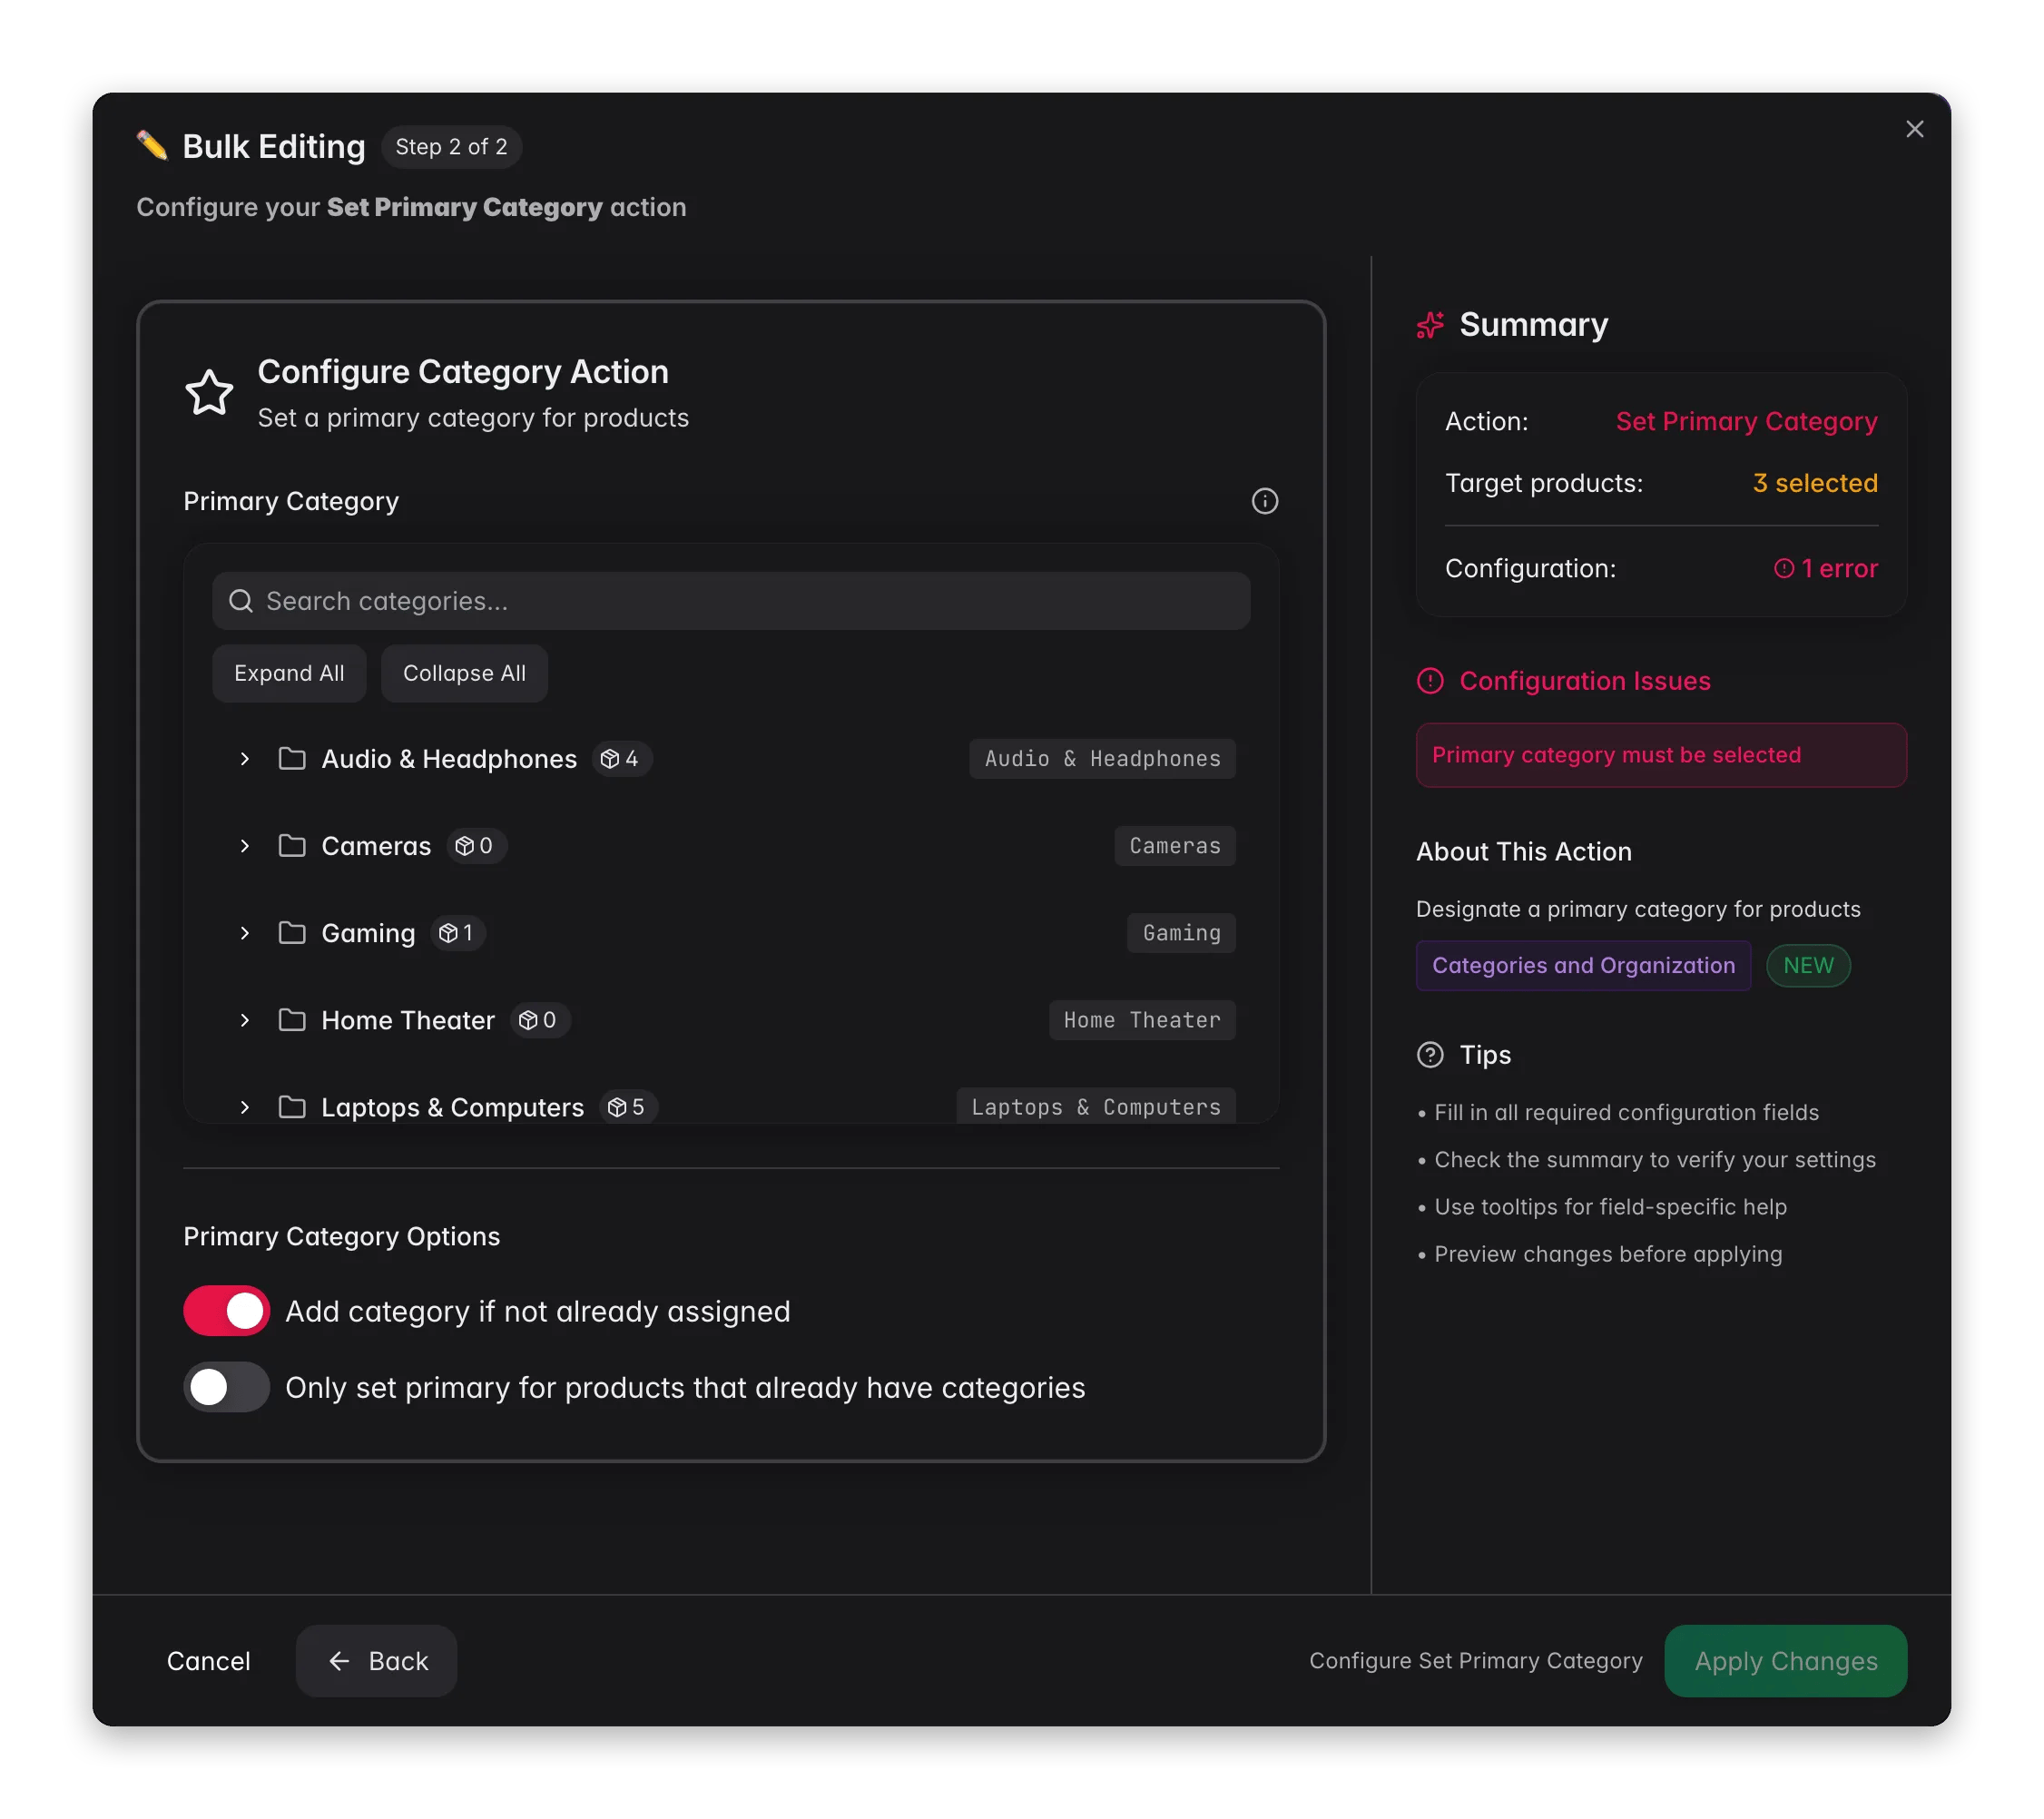The image size is (2044, 1819).
Task: Click the left arrow icon in Back button
Action: pyautogui.click(x=339, y=1661)
